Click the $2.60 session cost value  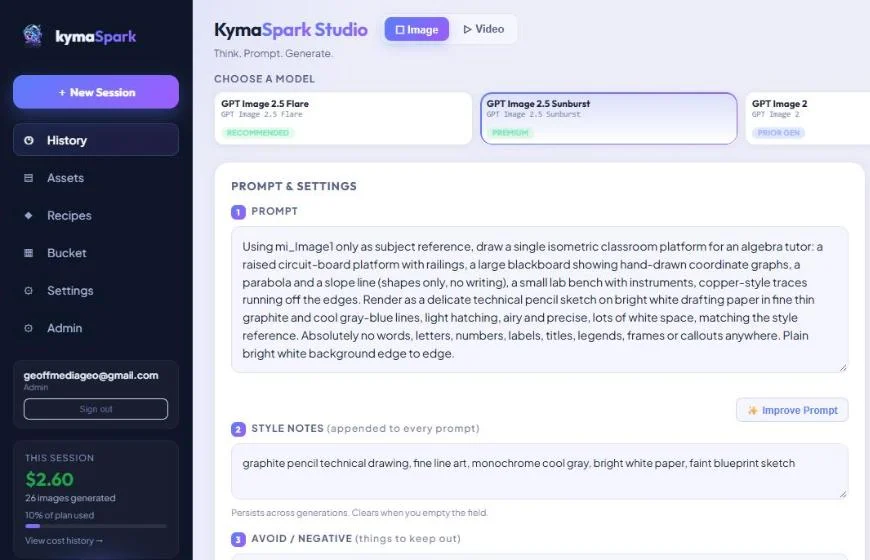click(x=49, y=479)
